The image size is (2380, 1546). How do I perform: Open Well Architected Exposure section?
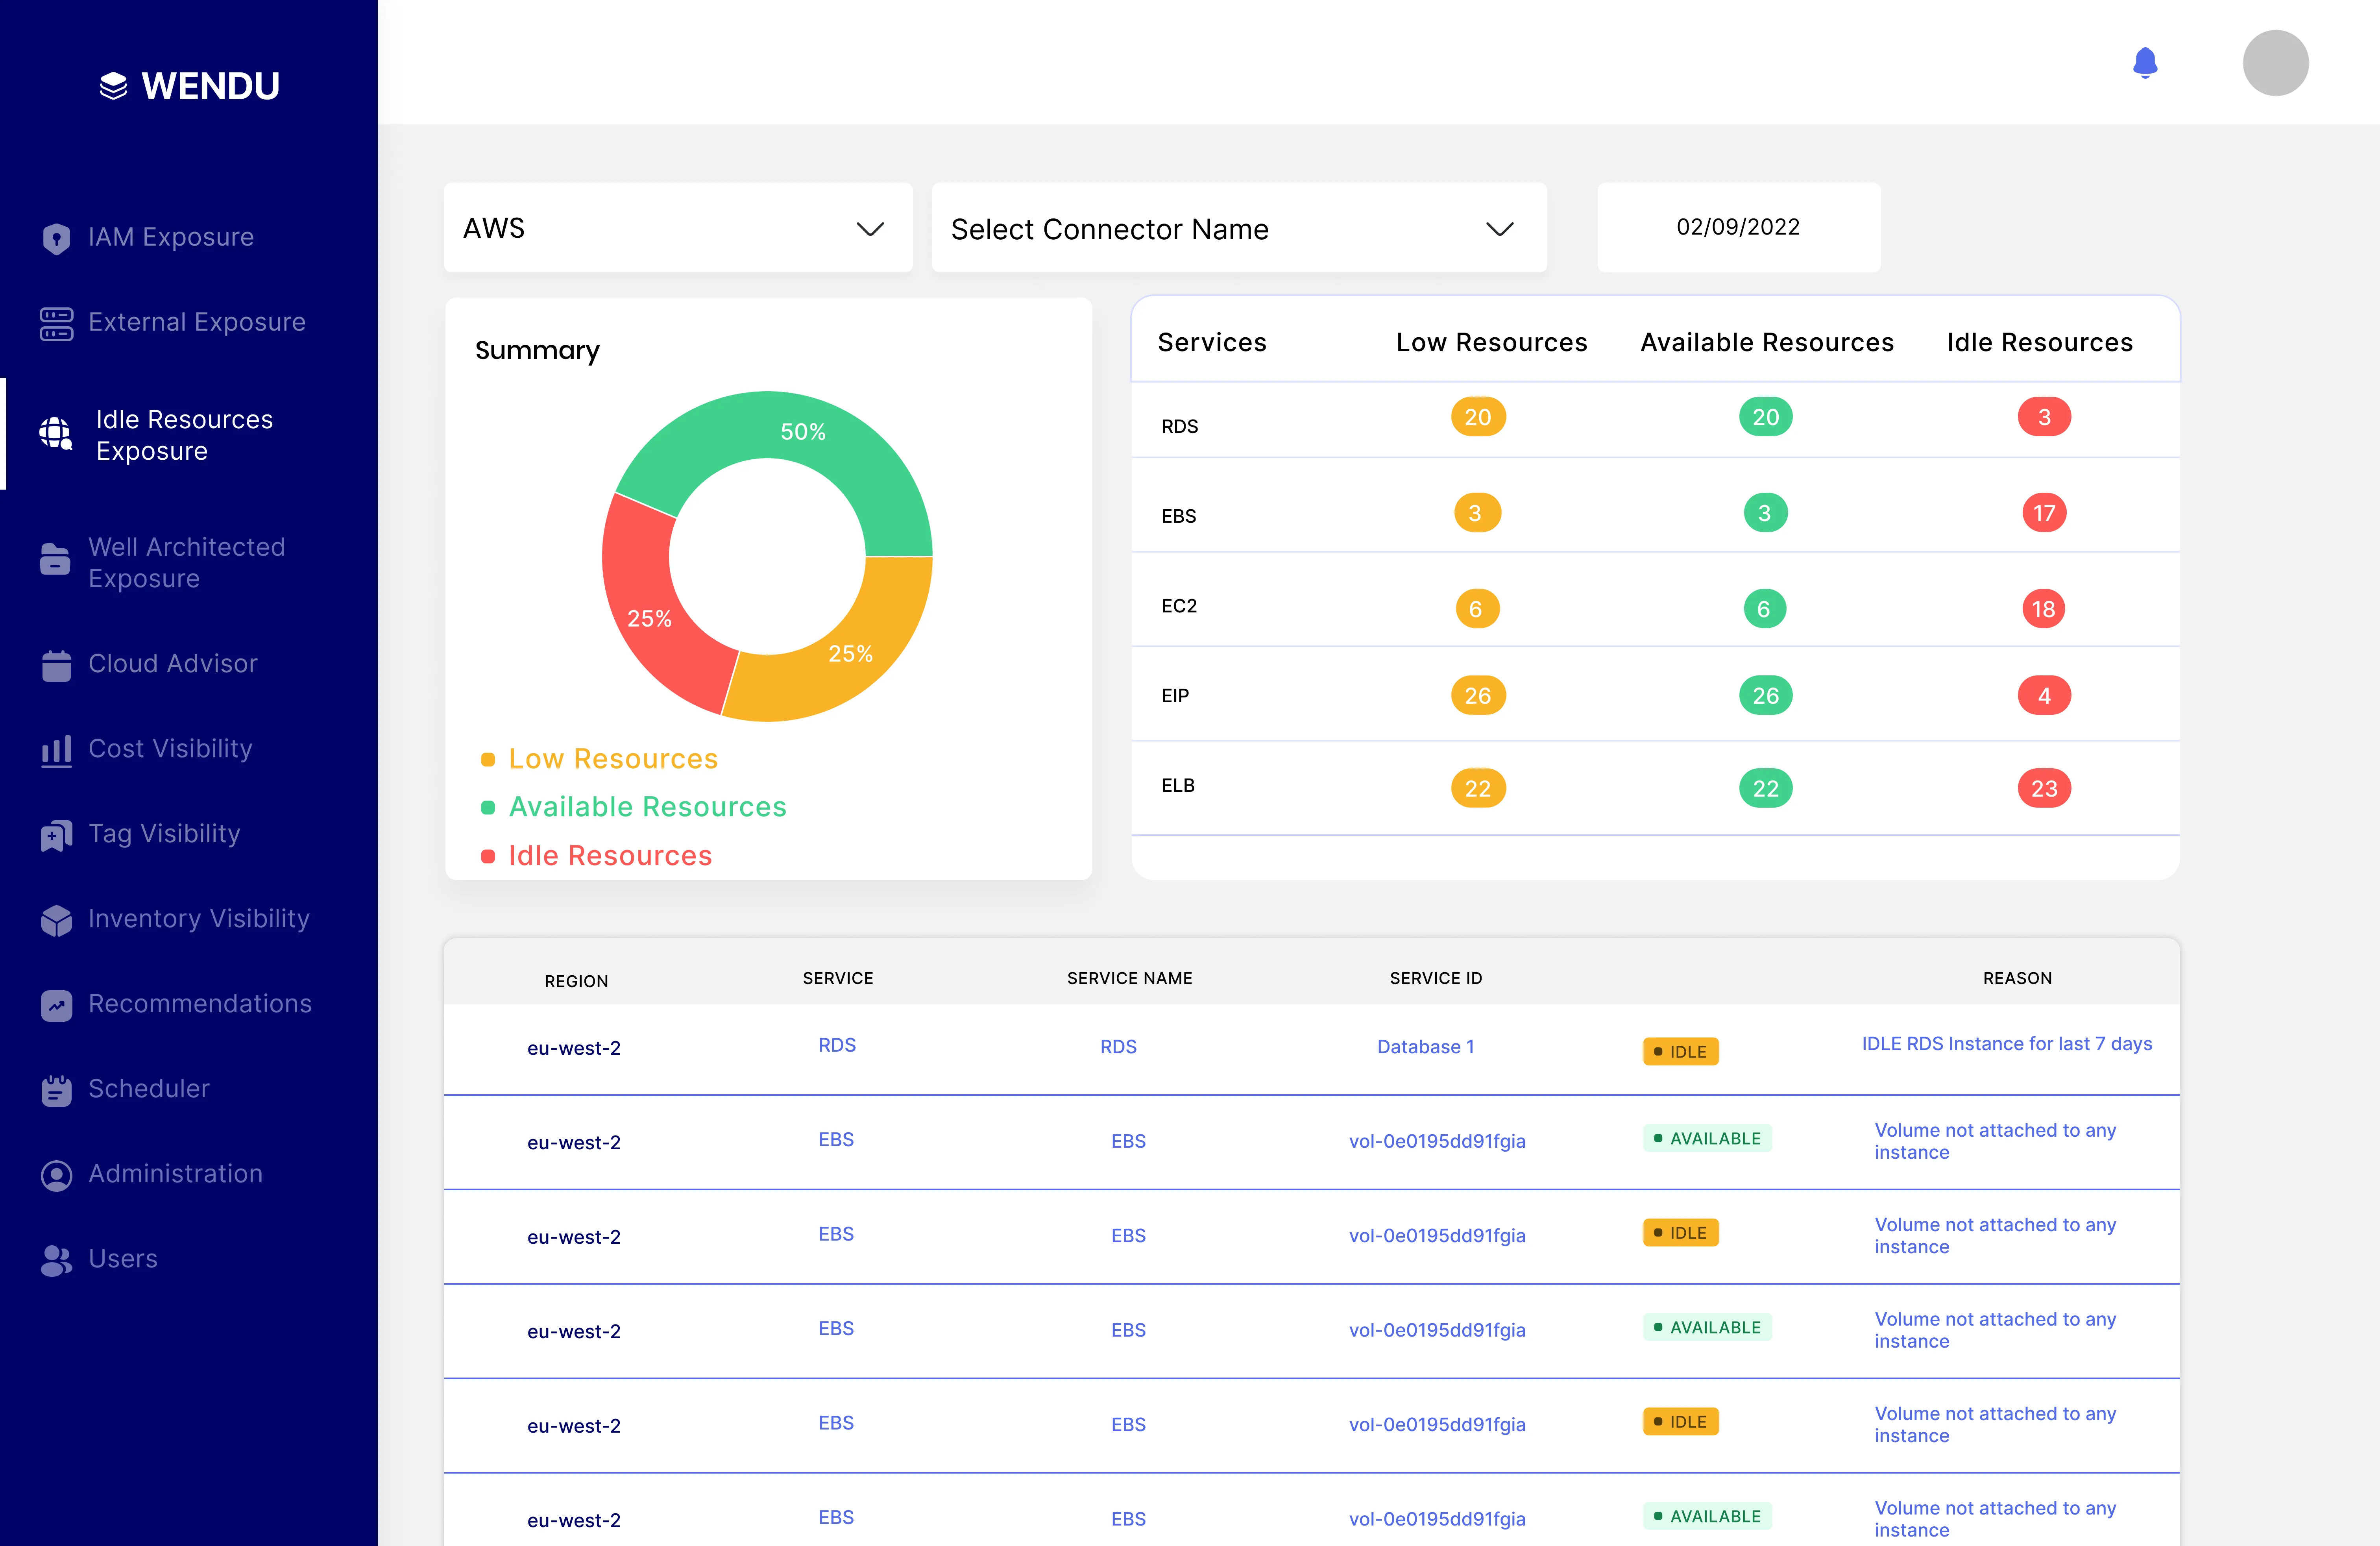tap(187, 562)
